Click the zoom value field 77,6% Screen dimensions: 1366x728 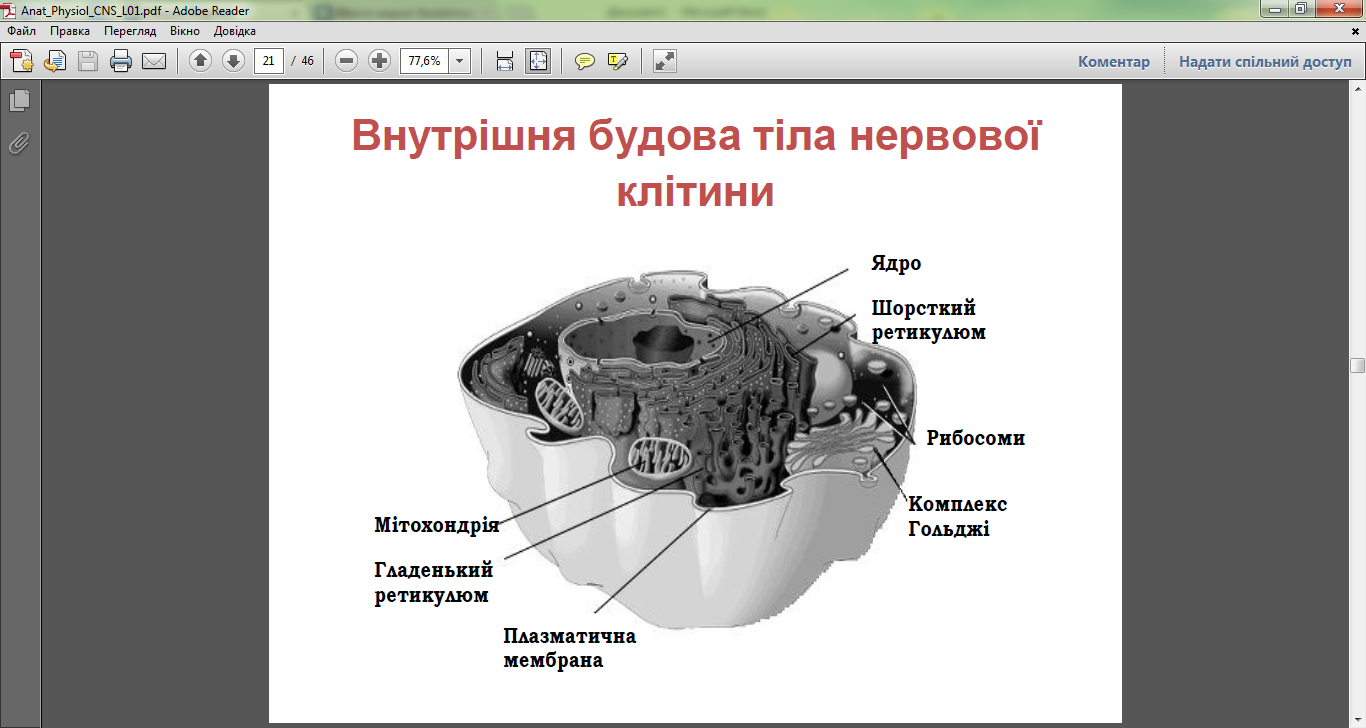click(x=424, y=61)
